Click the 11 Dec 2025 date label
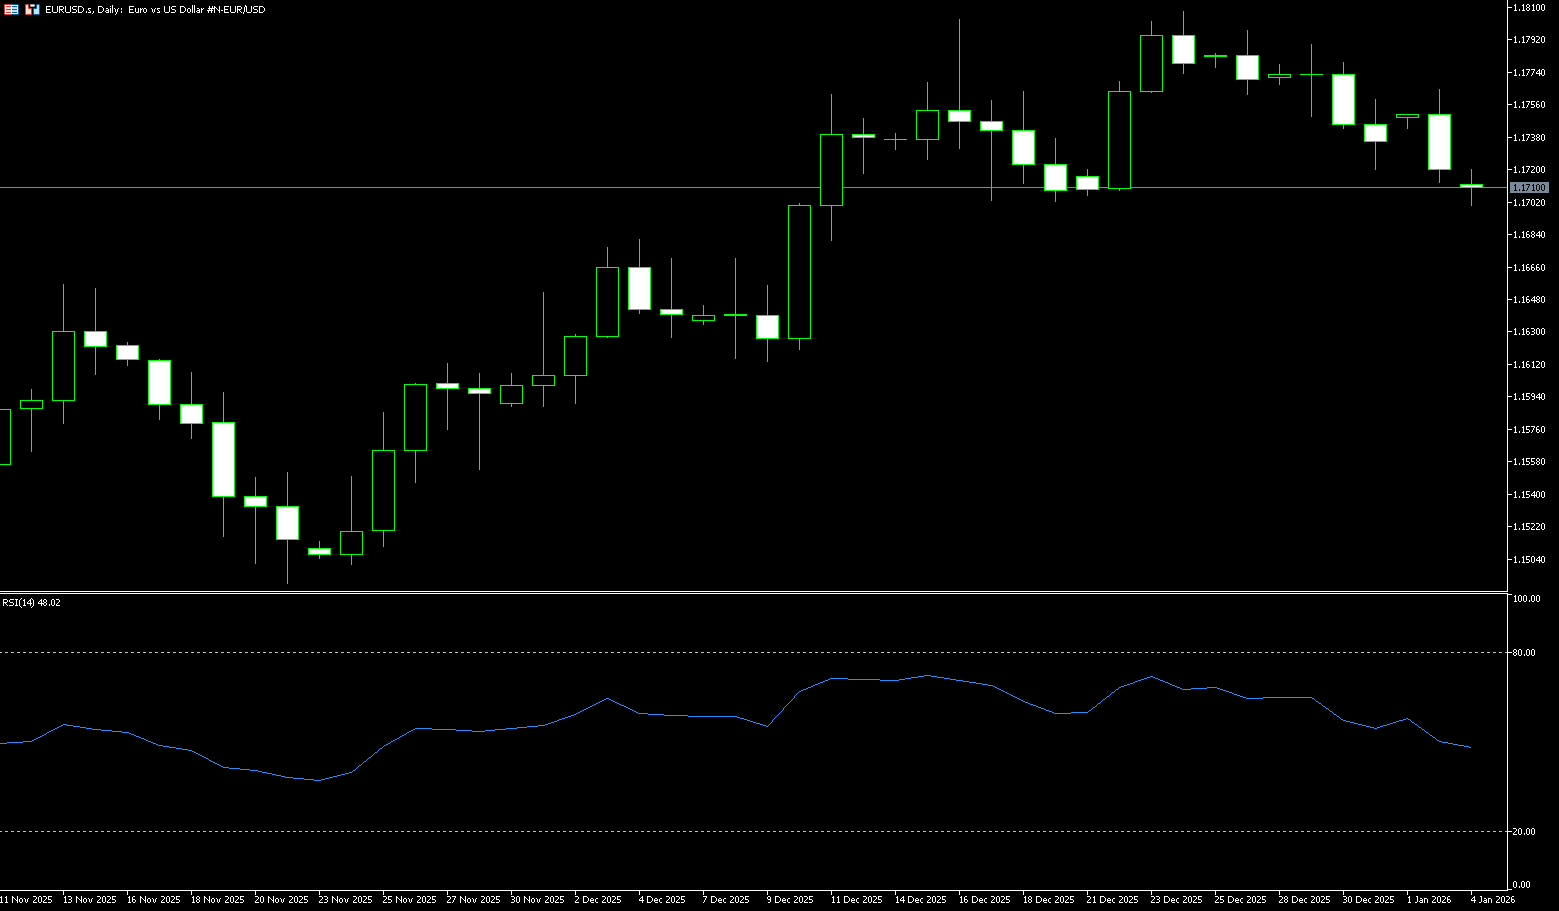The height and width of the screenshot is (911, 1559). pyautogui.click(x=856, y=900)
